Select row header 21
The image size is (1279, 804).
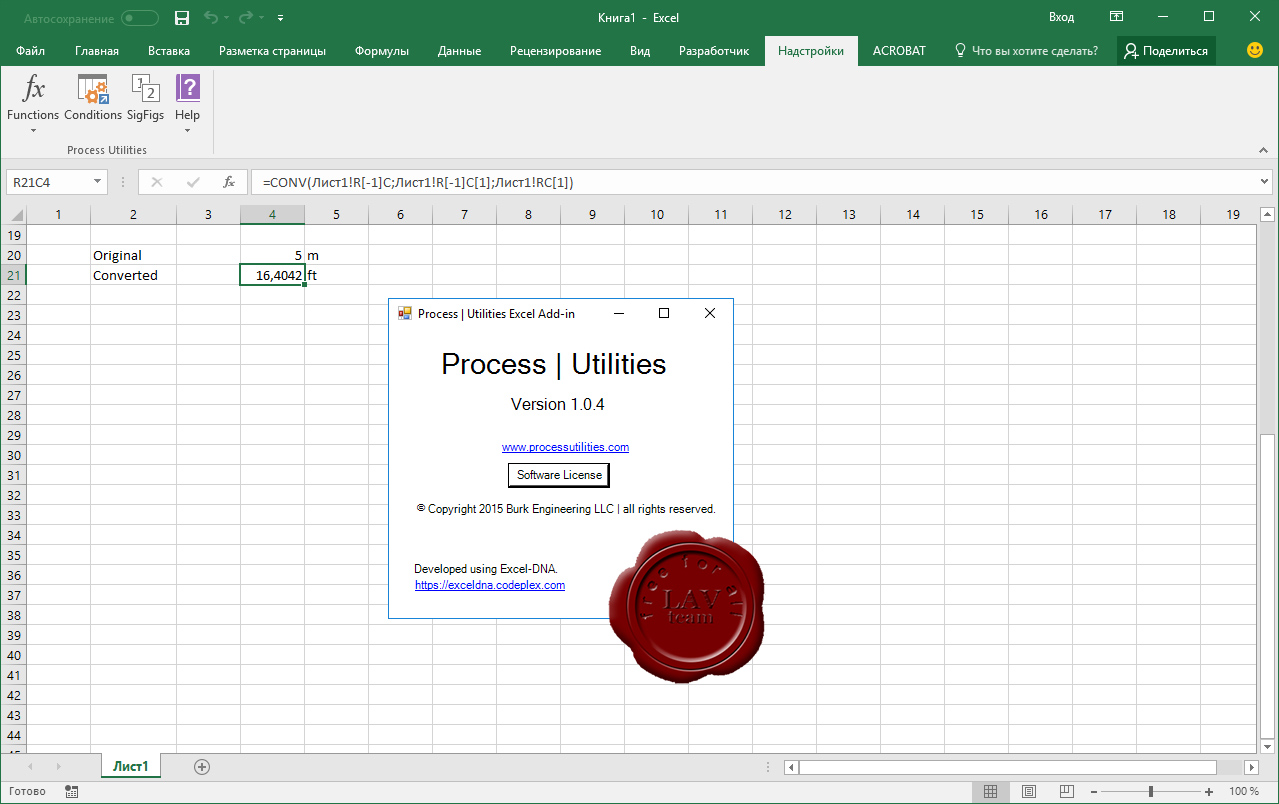pyautogui.click(x=13, y=275)
